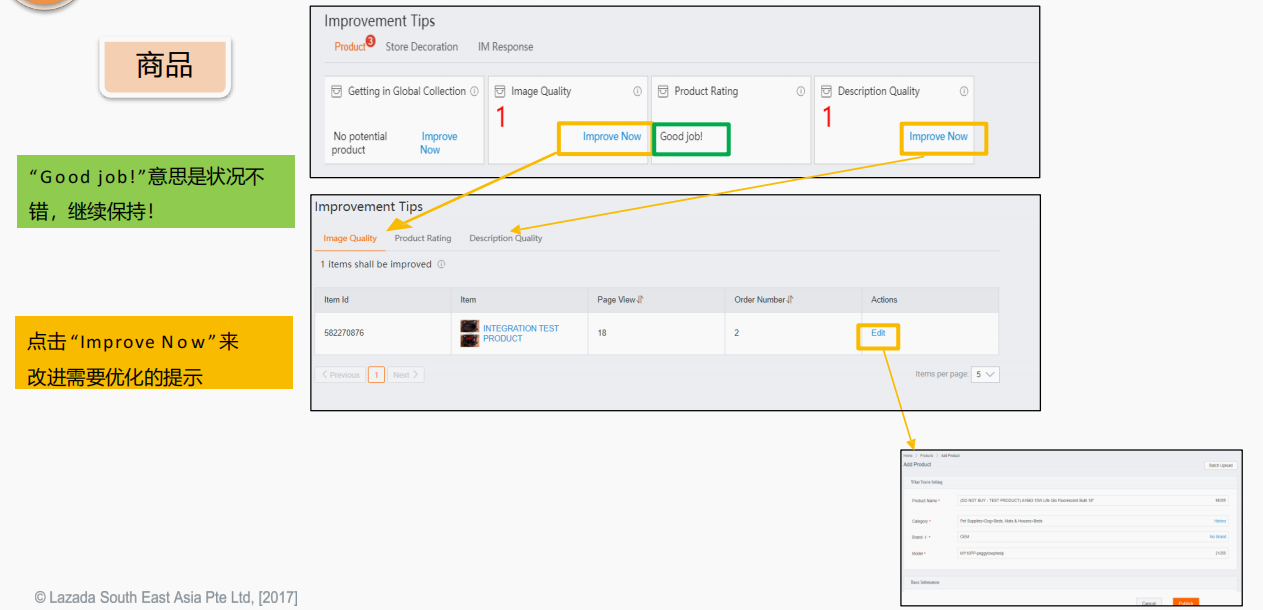Image resolution: width=1263 pixels, height=610 pixels.
Task: Click Improve Now on Image Quality card
Action: click(612, 137)
